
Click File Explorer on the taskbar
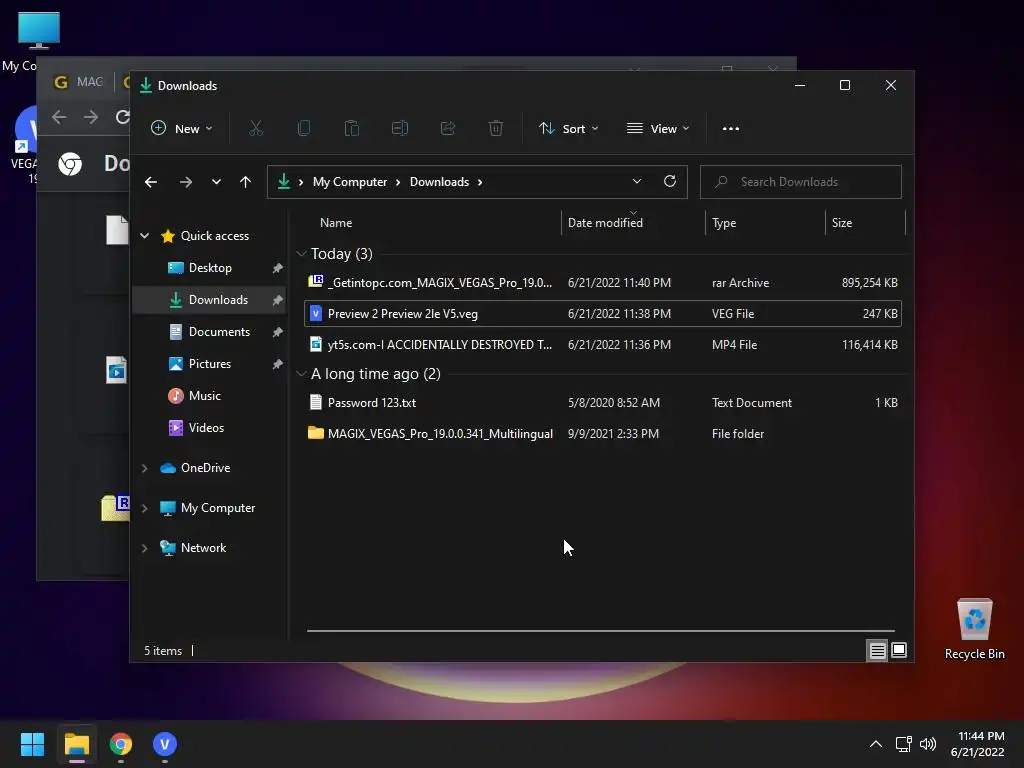coord(76,744)
